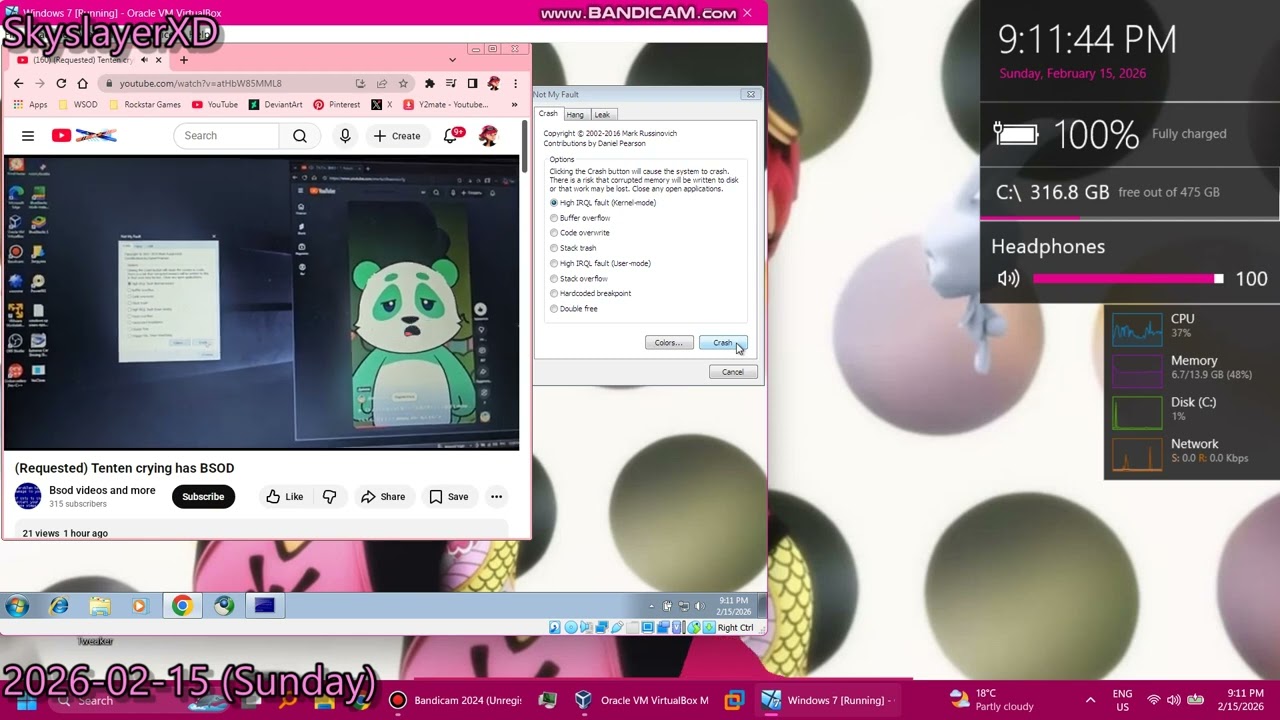
Task: Reload the YouTube page
Action: tap(61, 83)
